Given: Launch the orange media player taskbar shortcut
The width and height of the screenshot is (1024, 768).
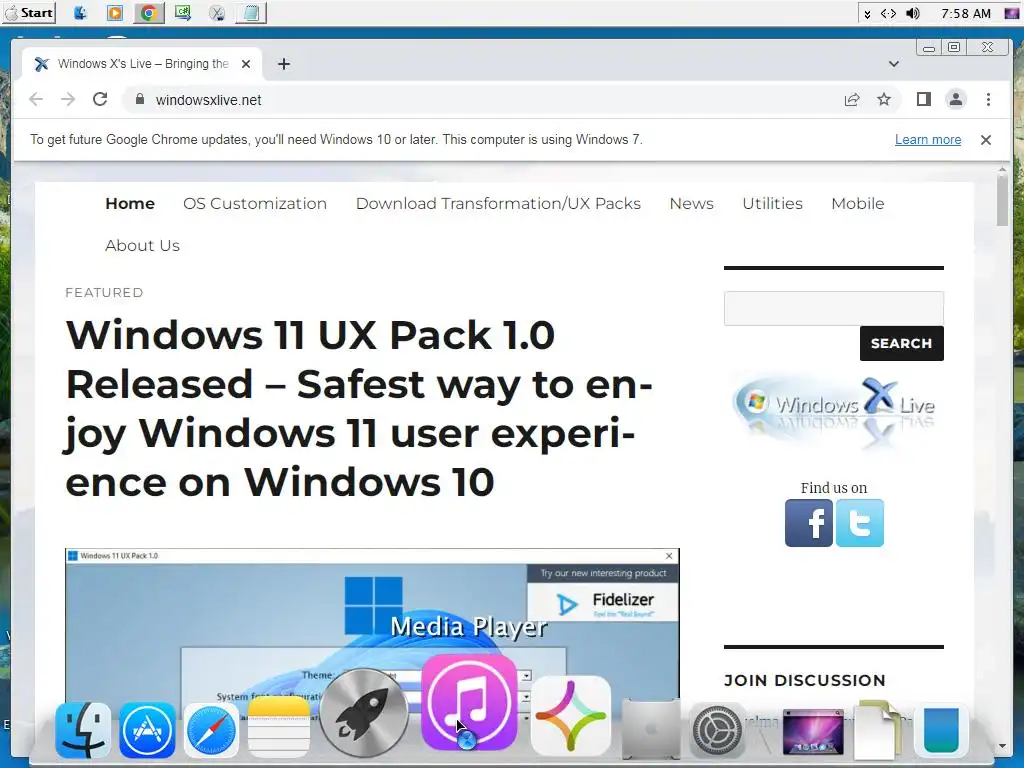Looking at the screenshot, I should (x=114, y=13).
